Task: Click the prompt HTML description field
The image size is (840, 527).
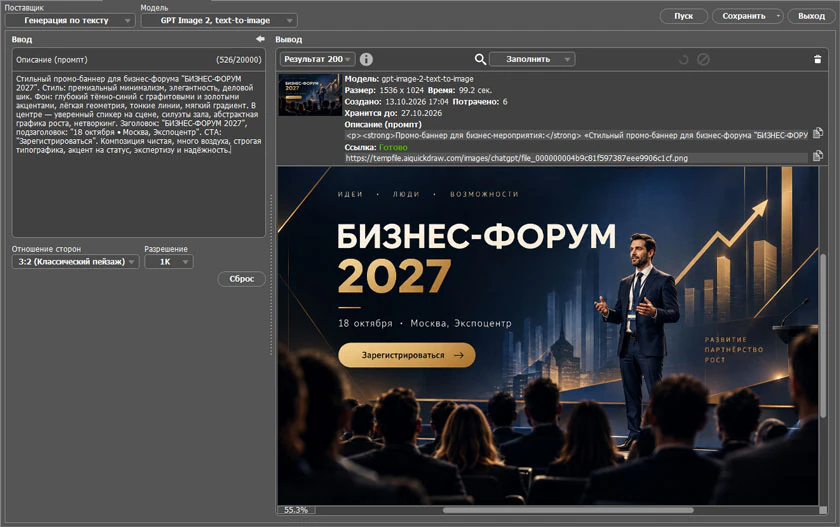Action: (576, 135)
